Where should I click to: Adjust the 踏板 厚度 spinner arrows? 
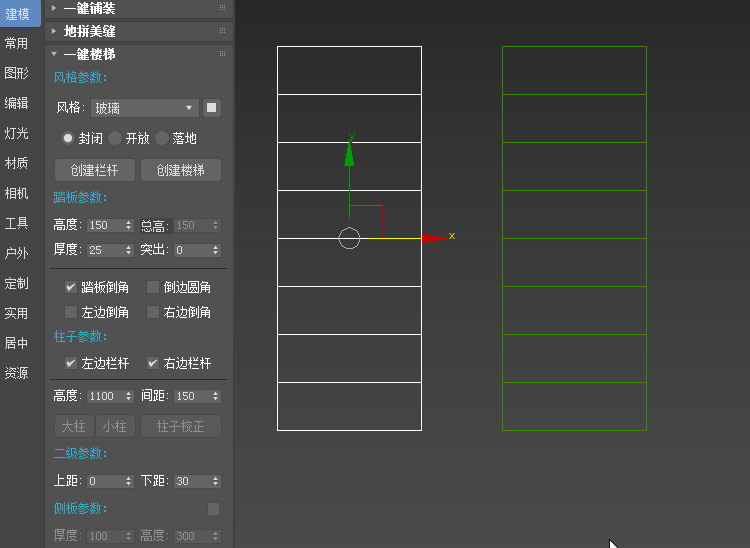click(129, 250)
